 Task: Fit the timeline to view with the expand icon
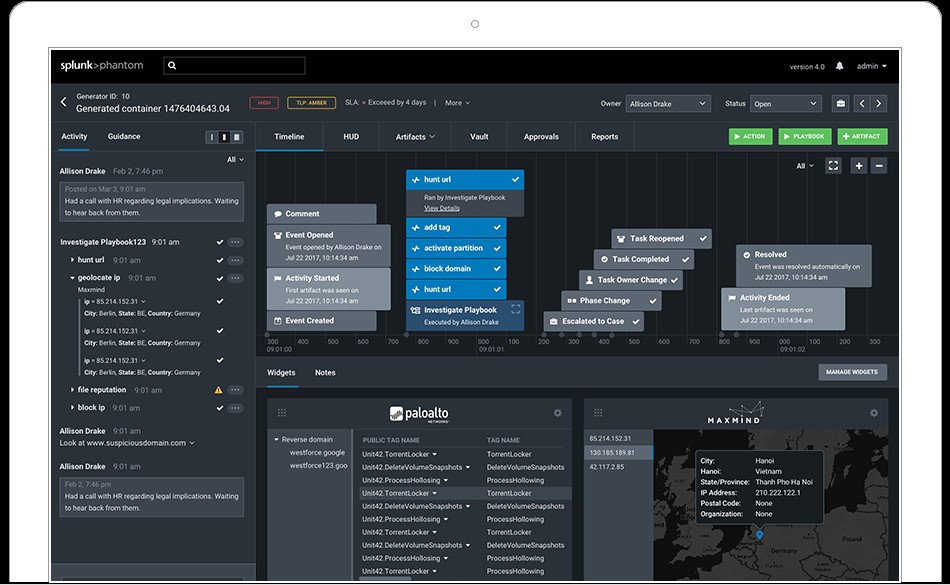pos(834,165)
